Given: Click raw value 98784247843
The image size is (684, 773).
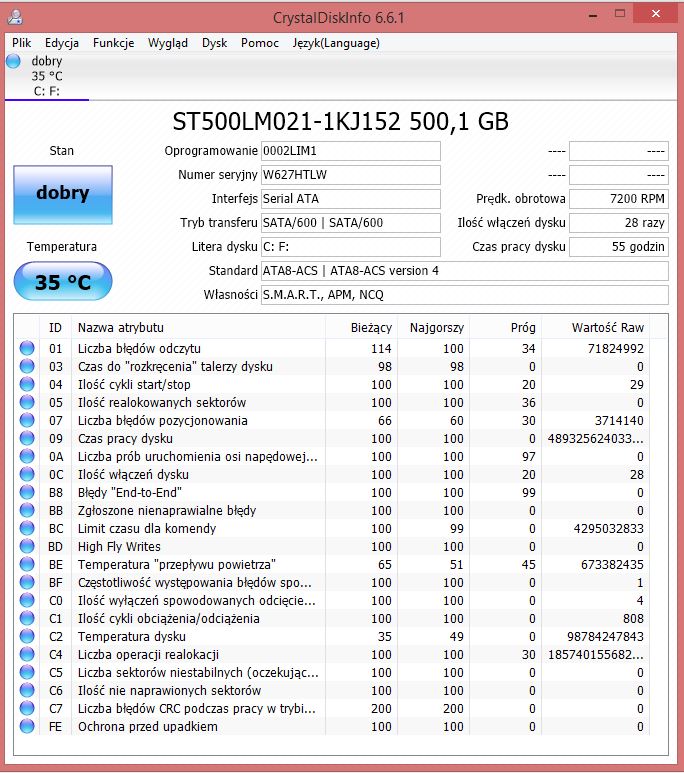Looking at the screenshot, I should [605, 636].
